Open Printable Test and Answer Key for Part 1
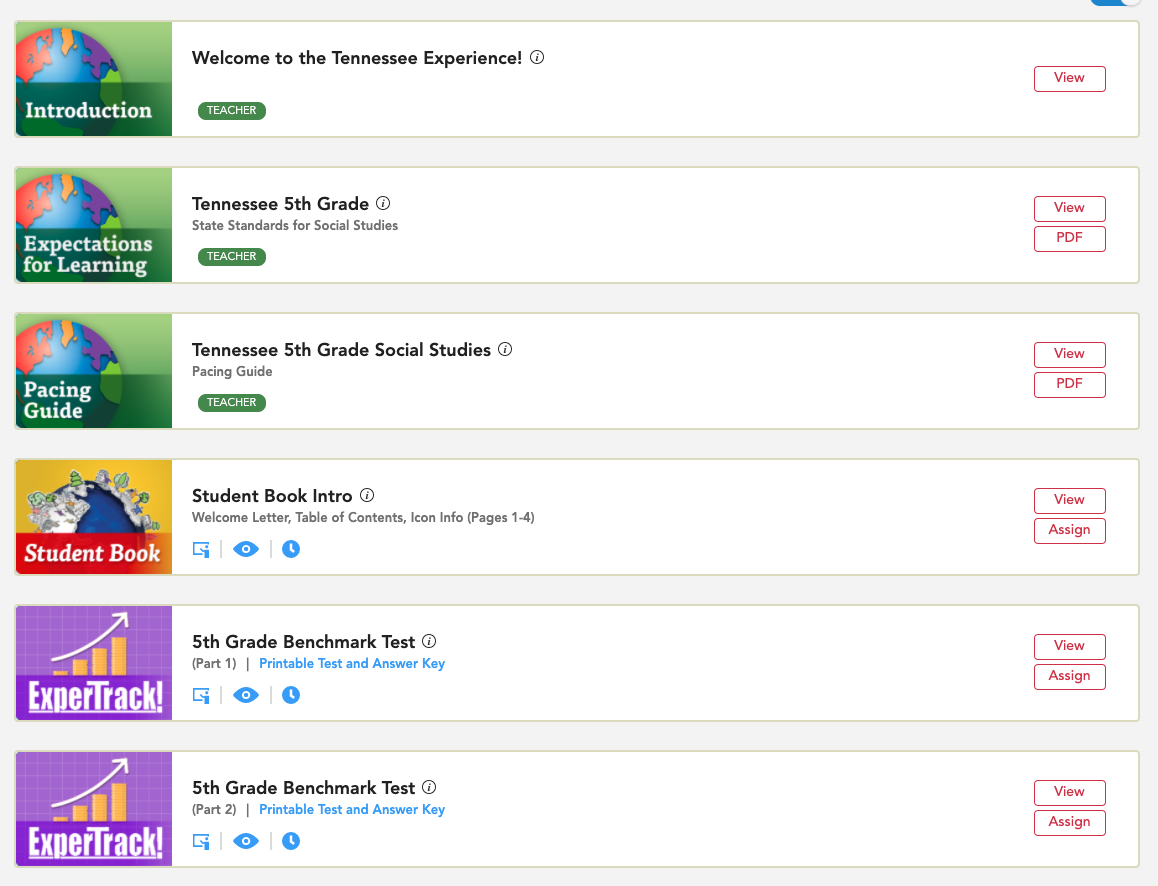Viewport: 1158px width, 886px height. click(x=352, y=663)
